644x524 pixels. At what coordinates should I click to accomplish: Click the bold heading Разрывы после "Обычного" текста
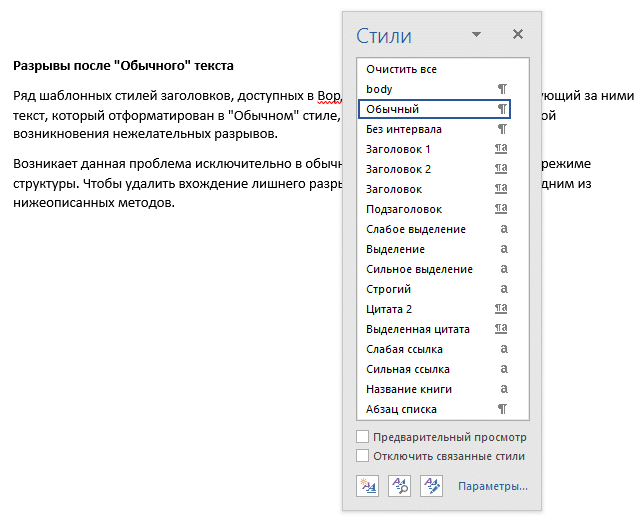pos(124,66)
